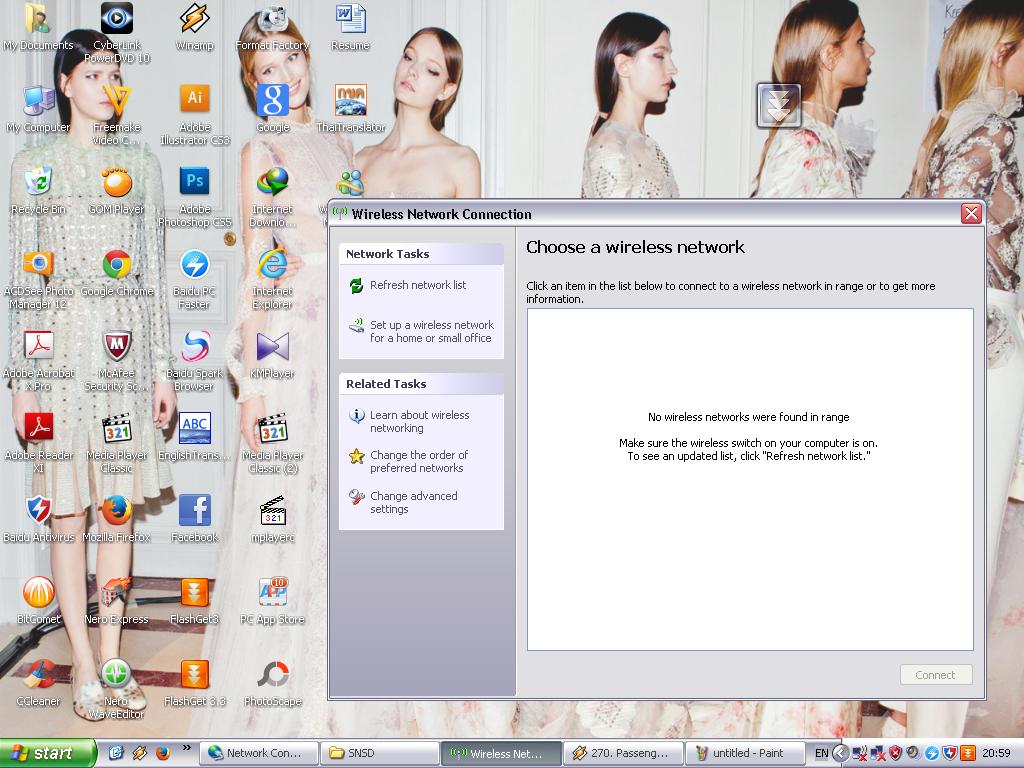Launch Mozilla Firefox from desktop
The height and width of the screenshot is (768, 1024).
117,519
